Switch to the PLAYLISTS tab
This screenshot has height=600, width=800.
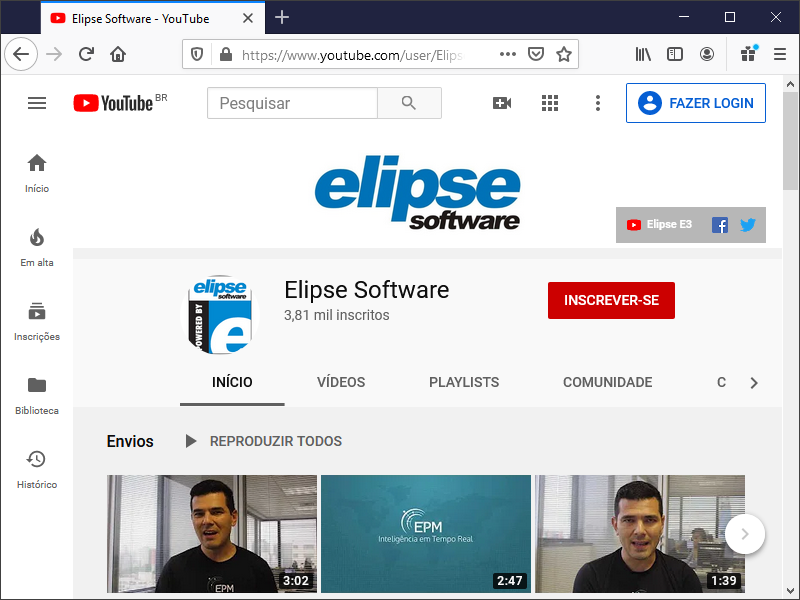[x=464, y=382]
